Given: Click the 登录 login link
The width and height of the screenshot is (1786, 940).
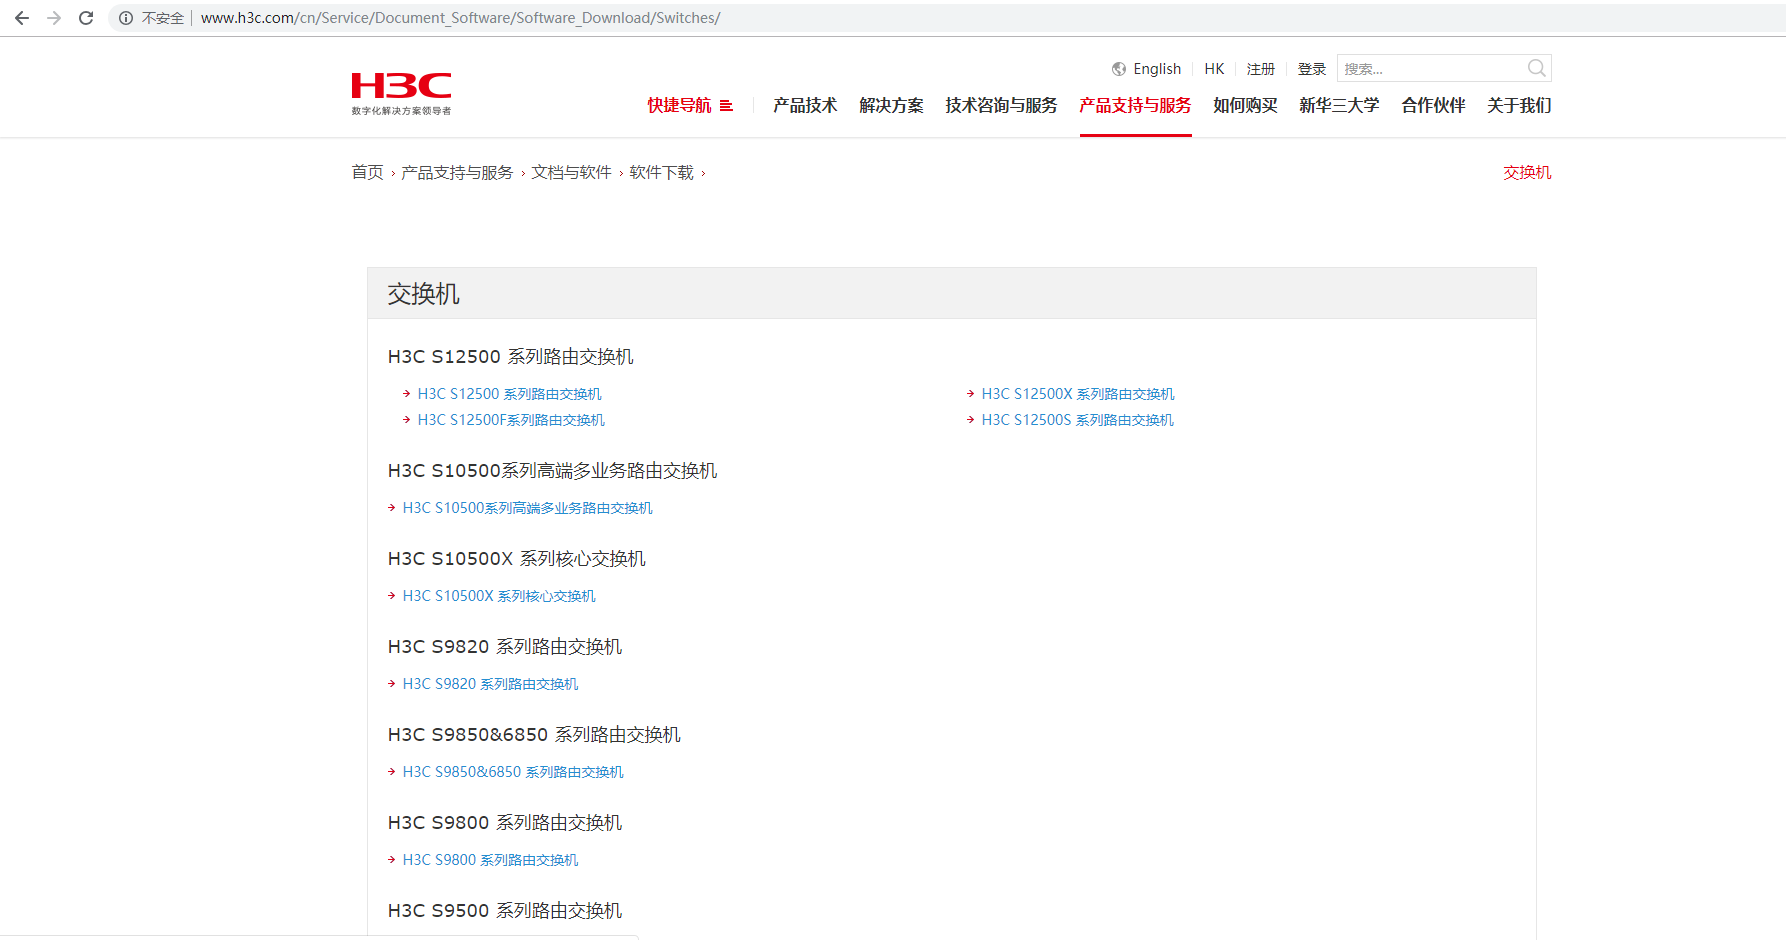Looking at the screenshot, I should point(1312,69).
